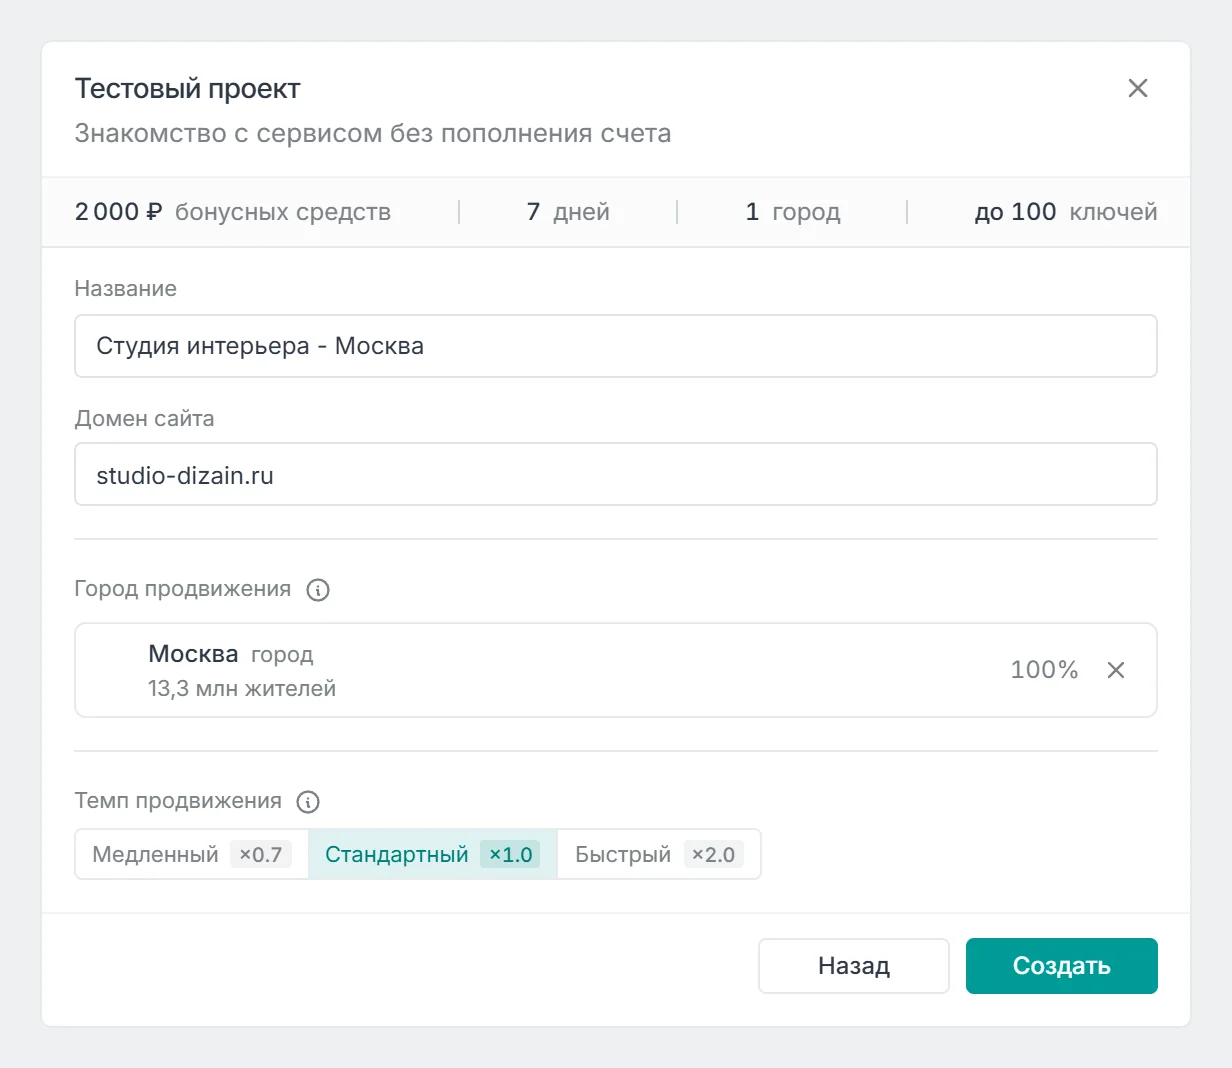Screen dimensions: 1232x1068
Task: Open the Темп продвижения info tooltip icon
Action: pos(308,802)
